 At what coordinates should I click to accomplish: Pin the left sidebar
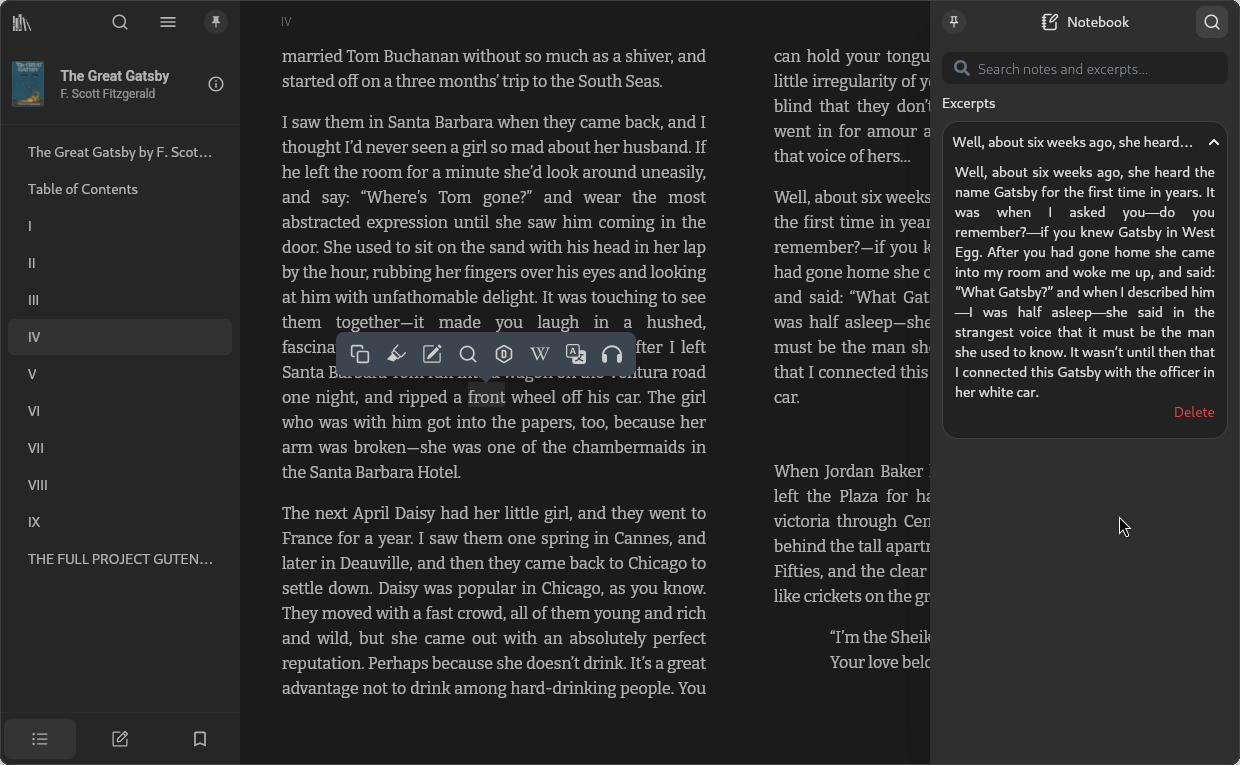(216, 21)
